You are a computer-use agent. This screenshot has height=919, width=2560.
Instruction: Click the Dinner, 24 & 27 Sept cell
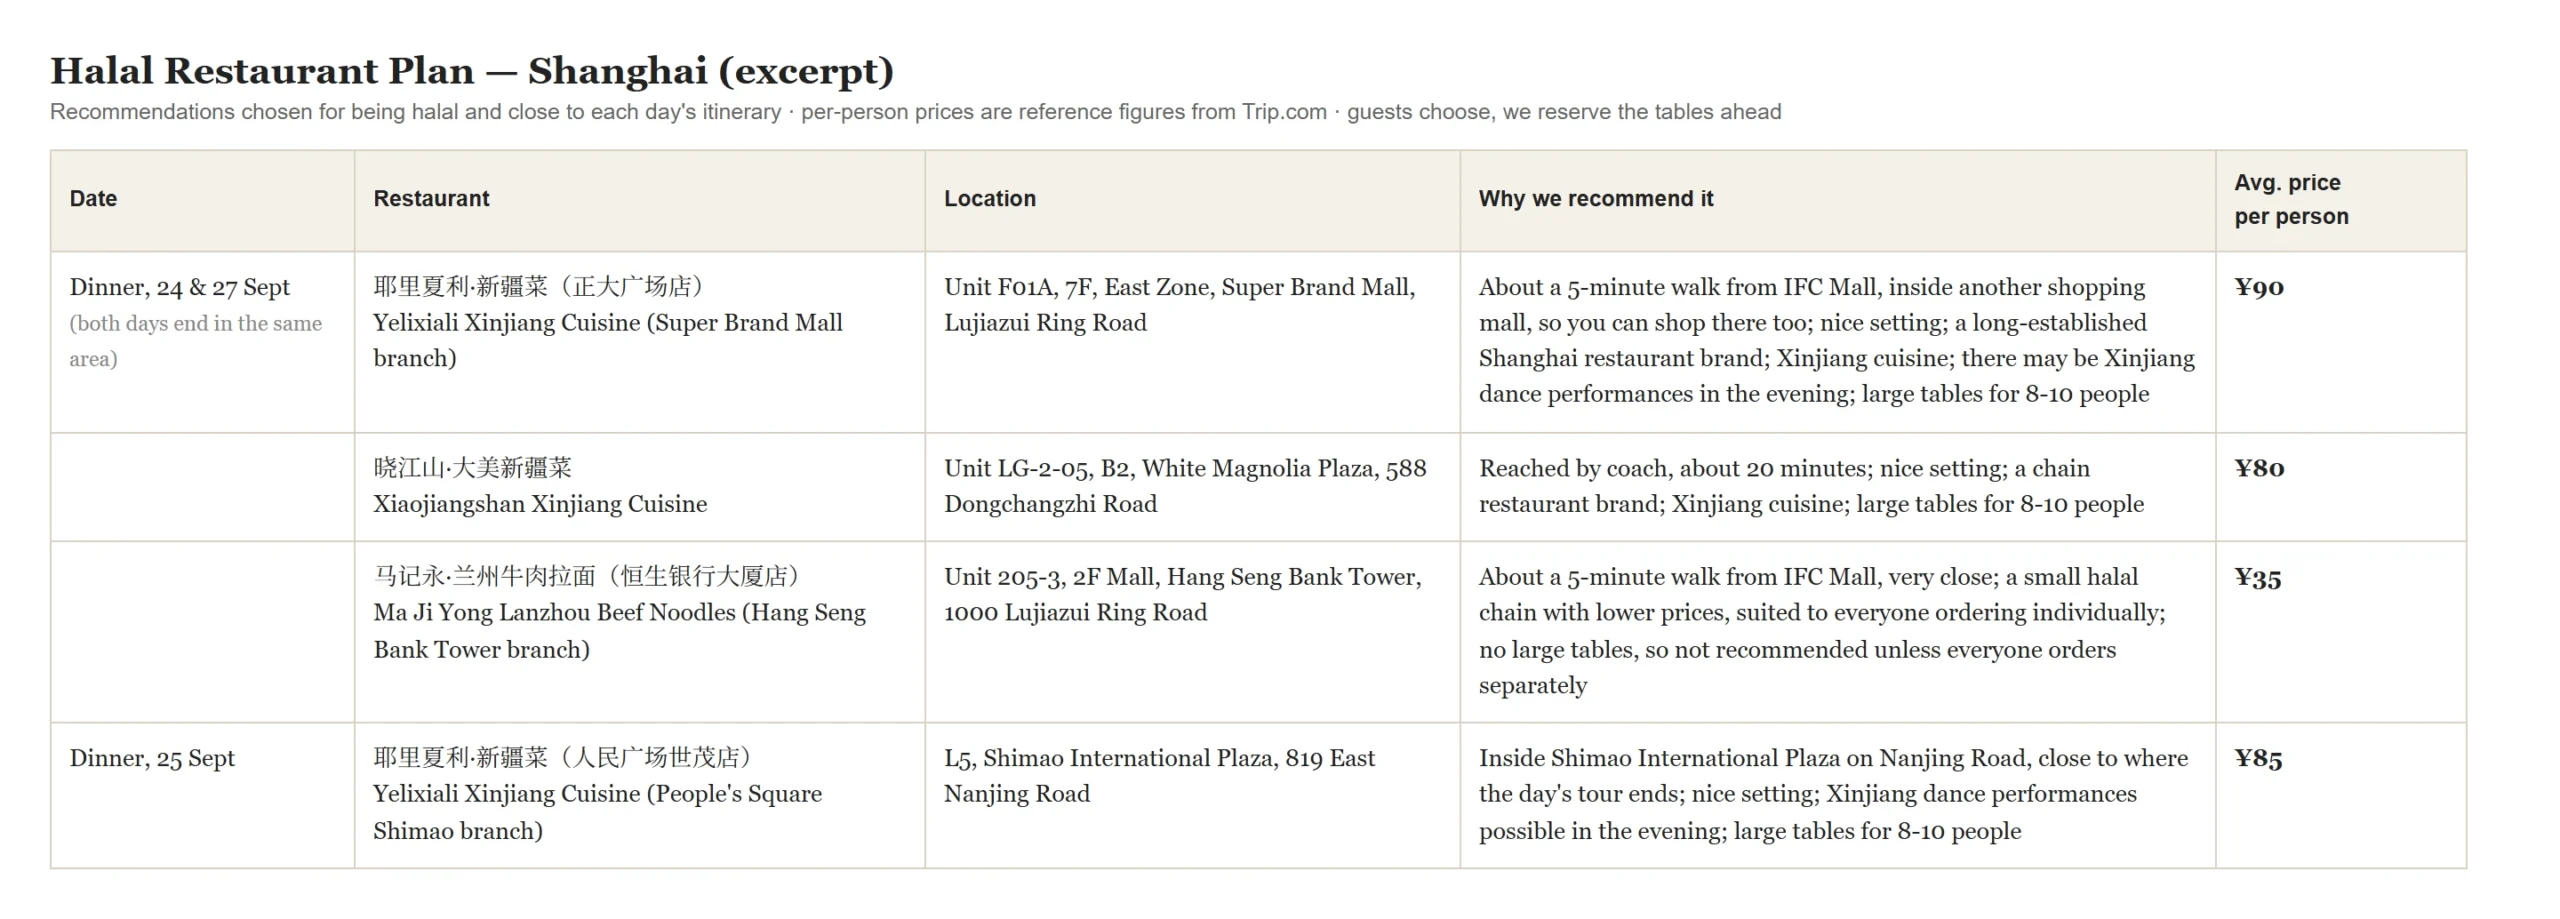(202, 342)
